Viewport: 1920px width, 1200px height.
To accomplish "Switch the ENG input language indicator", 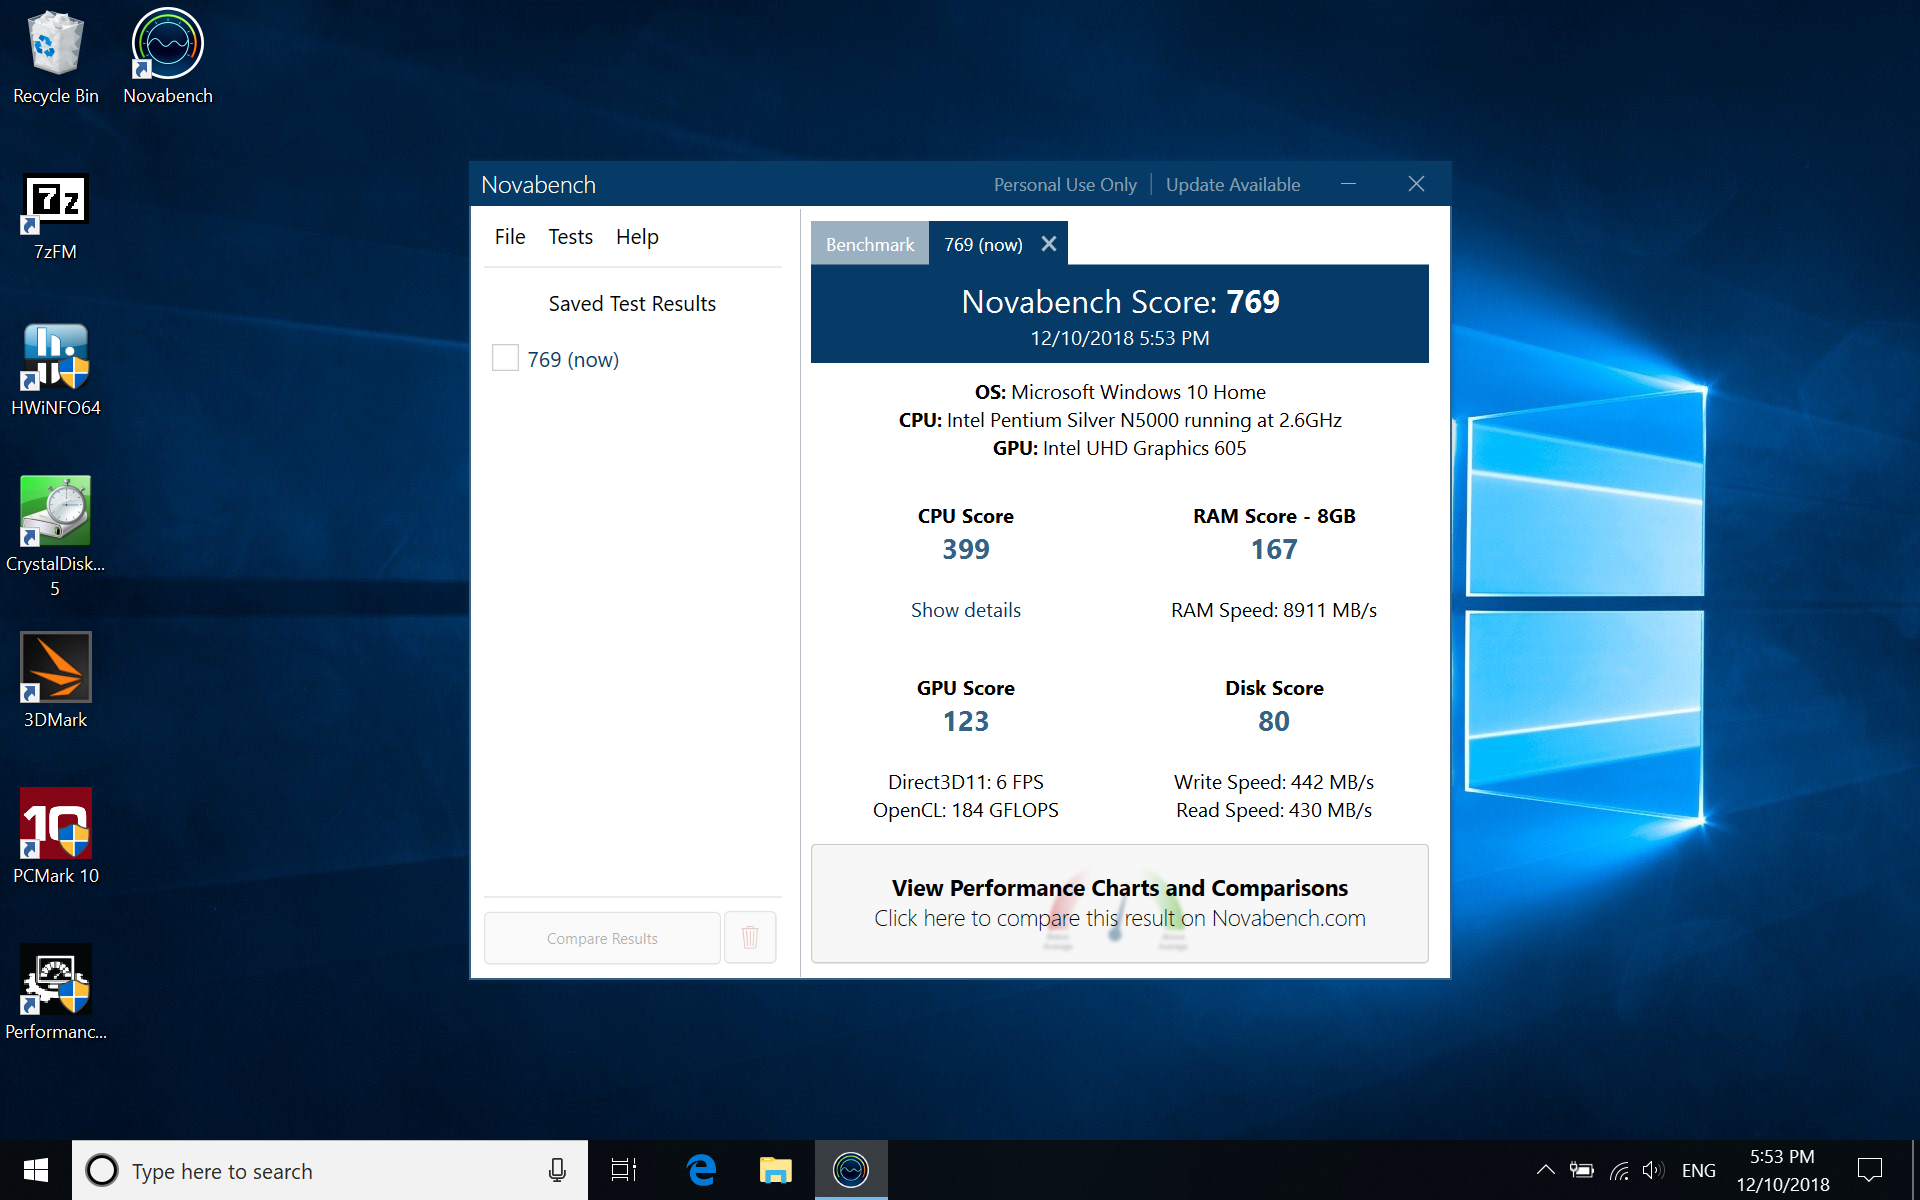I will [x=1698, y=1170].
